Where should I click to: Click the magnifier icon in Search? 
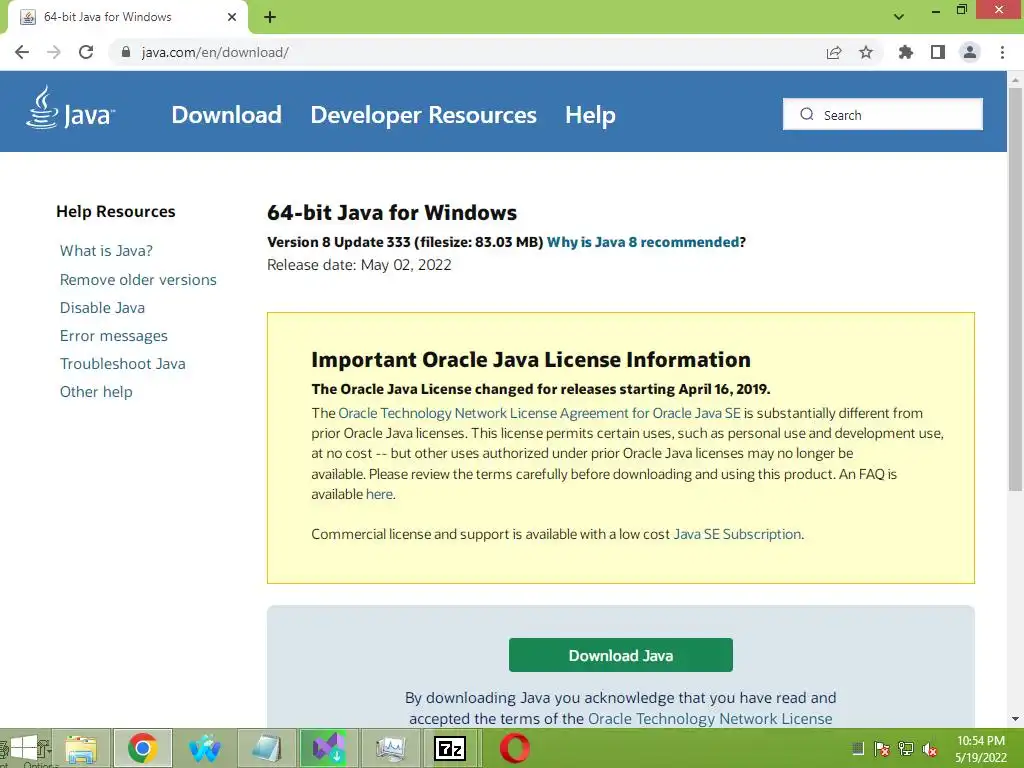click(807, 114)
